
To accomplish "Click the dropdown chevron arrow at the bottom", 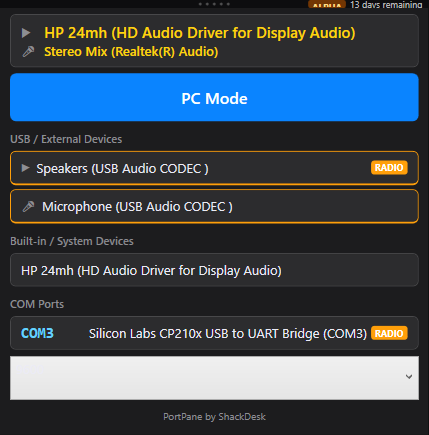I will [x=409, y=377].
